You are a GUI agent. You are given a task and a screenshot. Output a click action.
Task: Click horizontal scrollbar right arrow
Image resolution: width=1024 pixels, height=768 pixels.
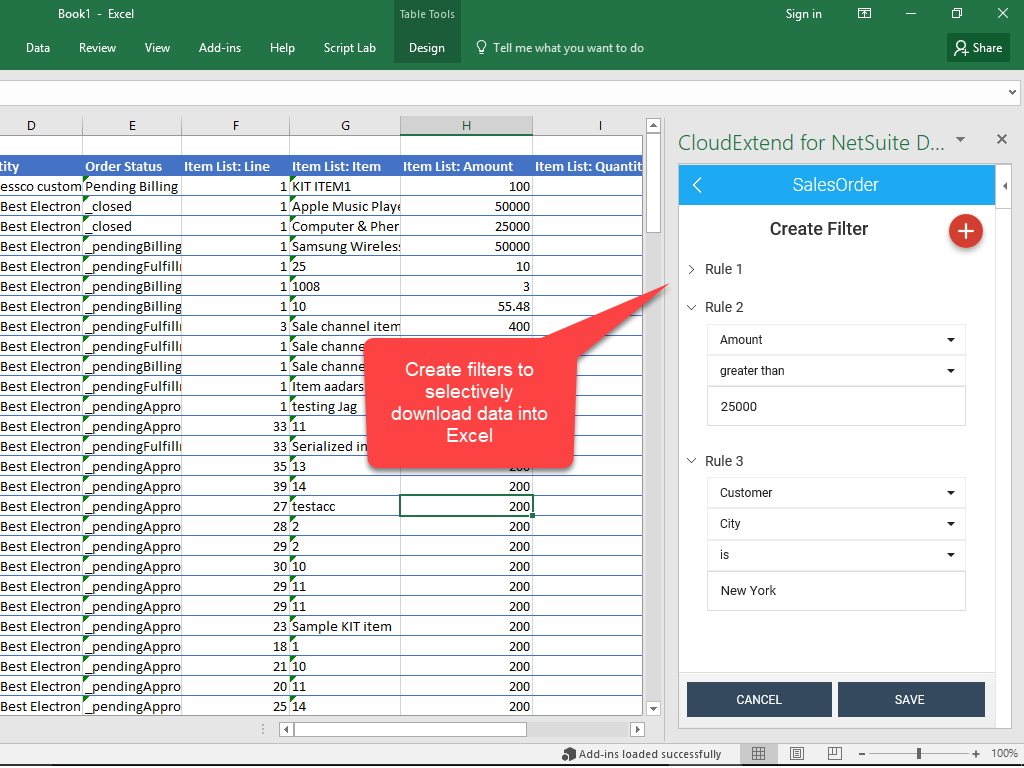[x=637, y=729]
